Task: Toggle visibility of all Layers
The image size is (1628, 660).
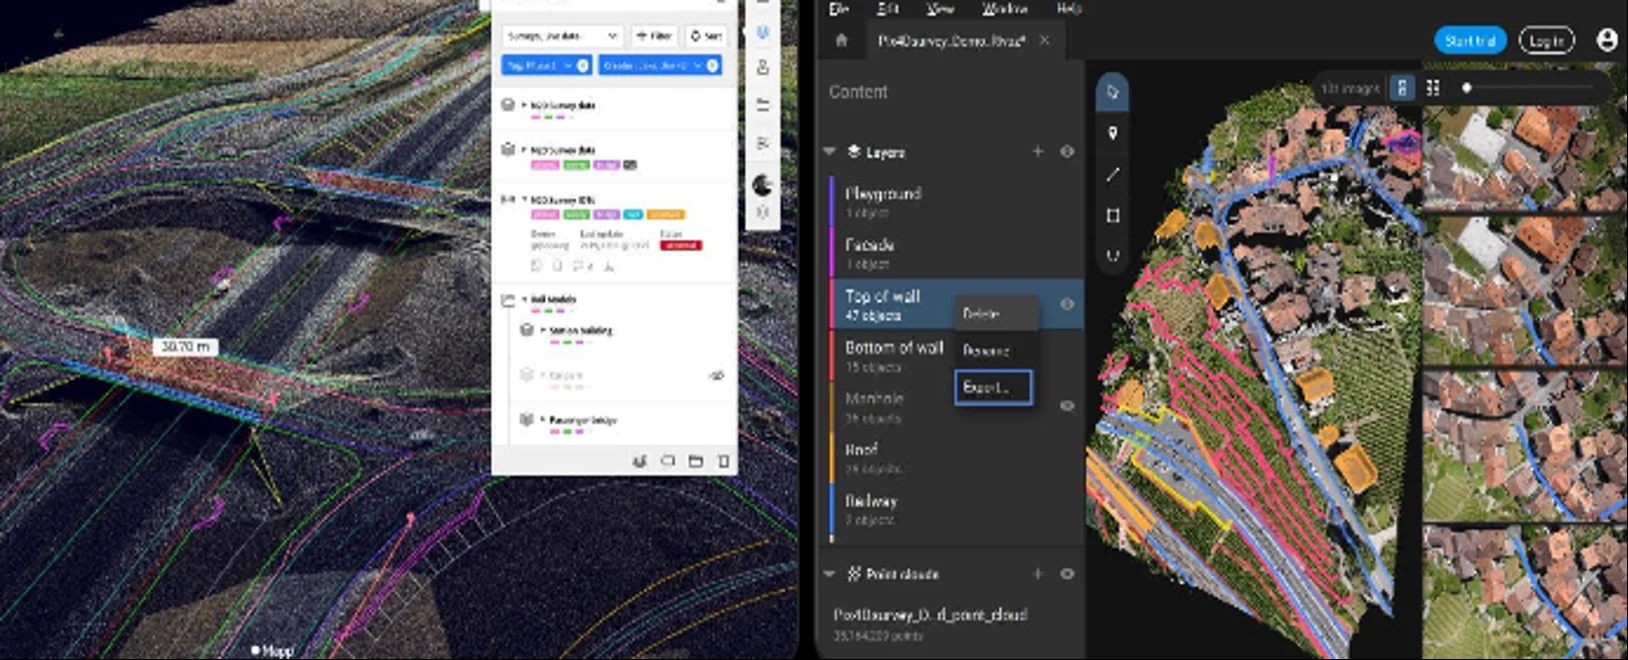Action: click(x=1067, y=151)
